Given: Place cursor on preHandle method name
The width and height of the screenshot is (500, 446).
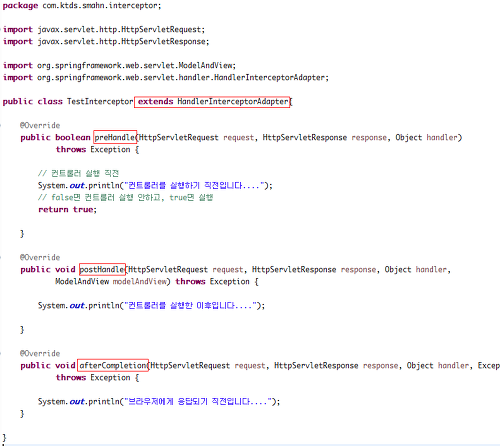Looking at the screenshot, I should coord(115,137).
